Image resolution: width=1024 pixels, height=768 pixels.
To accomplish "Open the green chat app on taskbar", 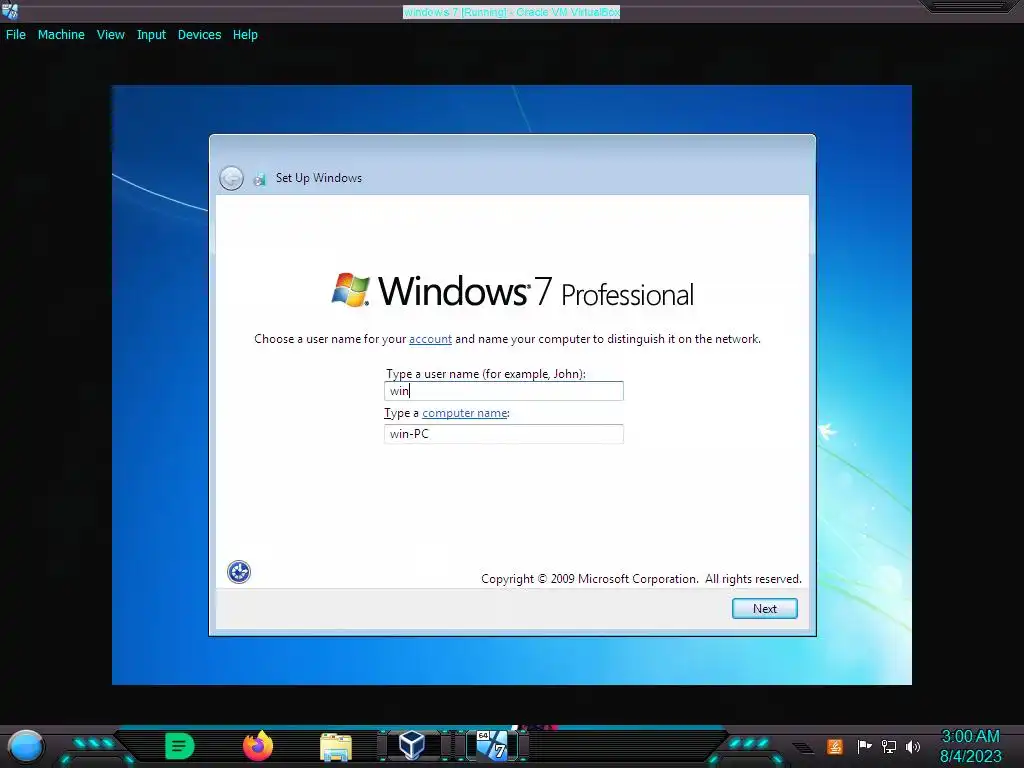I will click(180, 746).
